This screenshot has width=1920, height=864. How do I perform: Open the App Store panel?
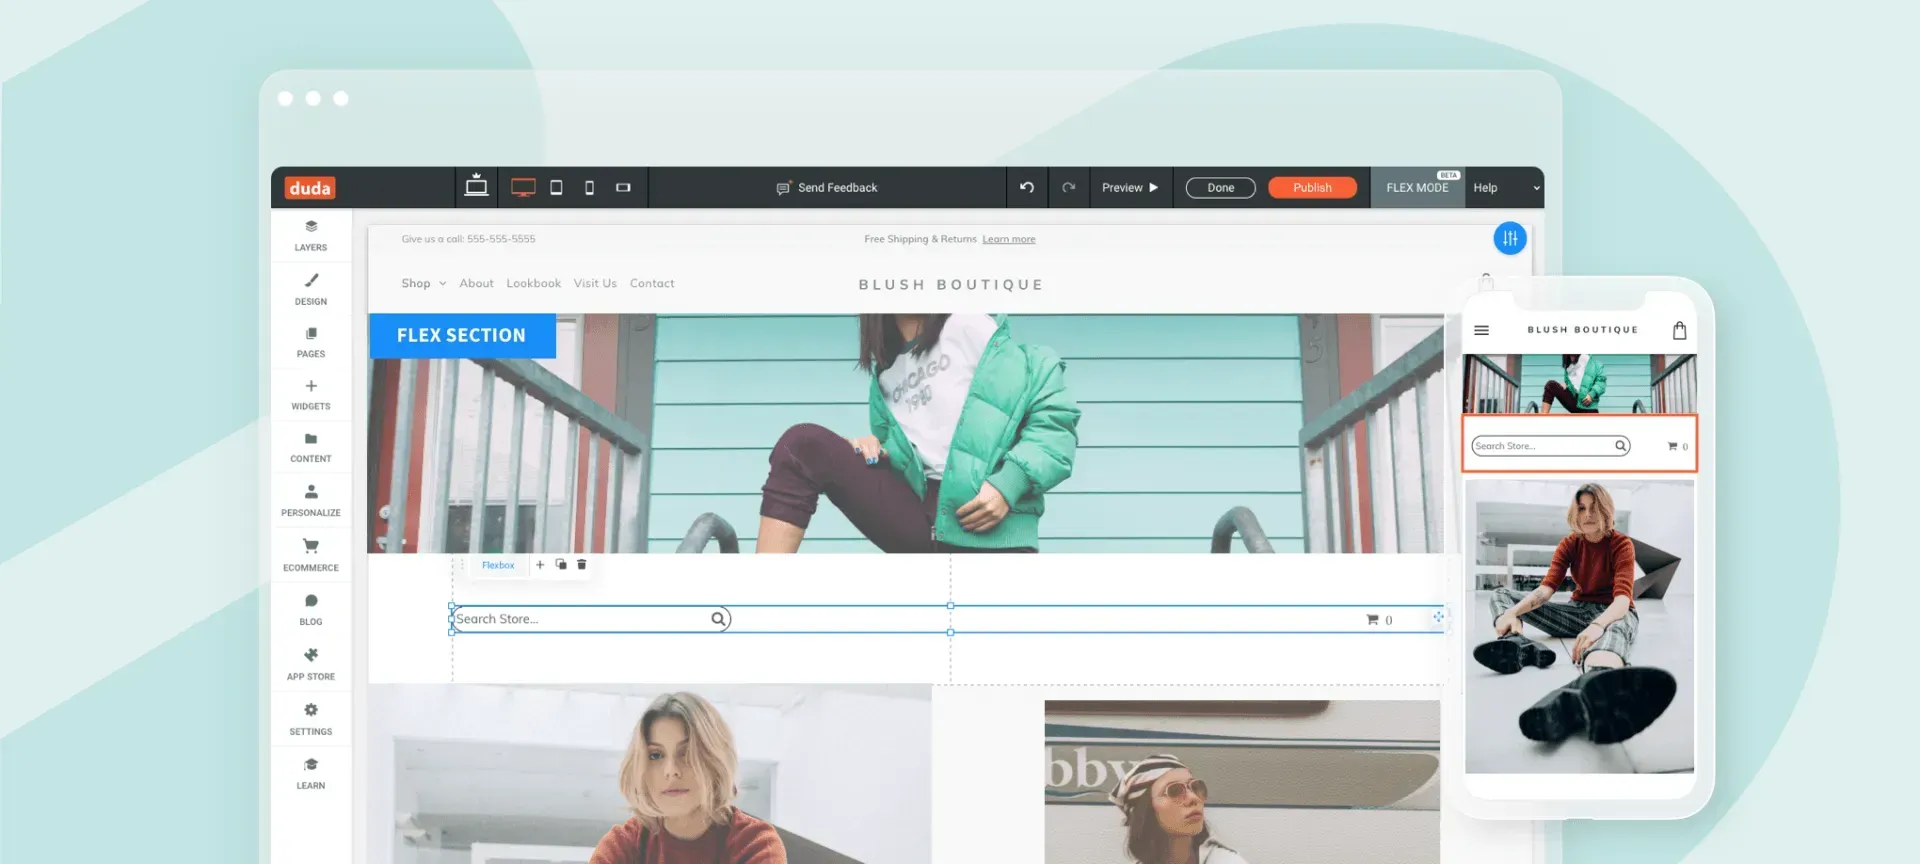311,664
